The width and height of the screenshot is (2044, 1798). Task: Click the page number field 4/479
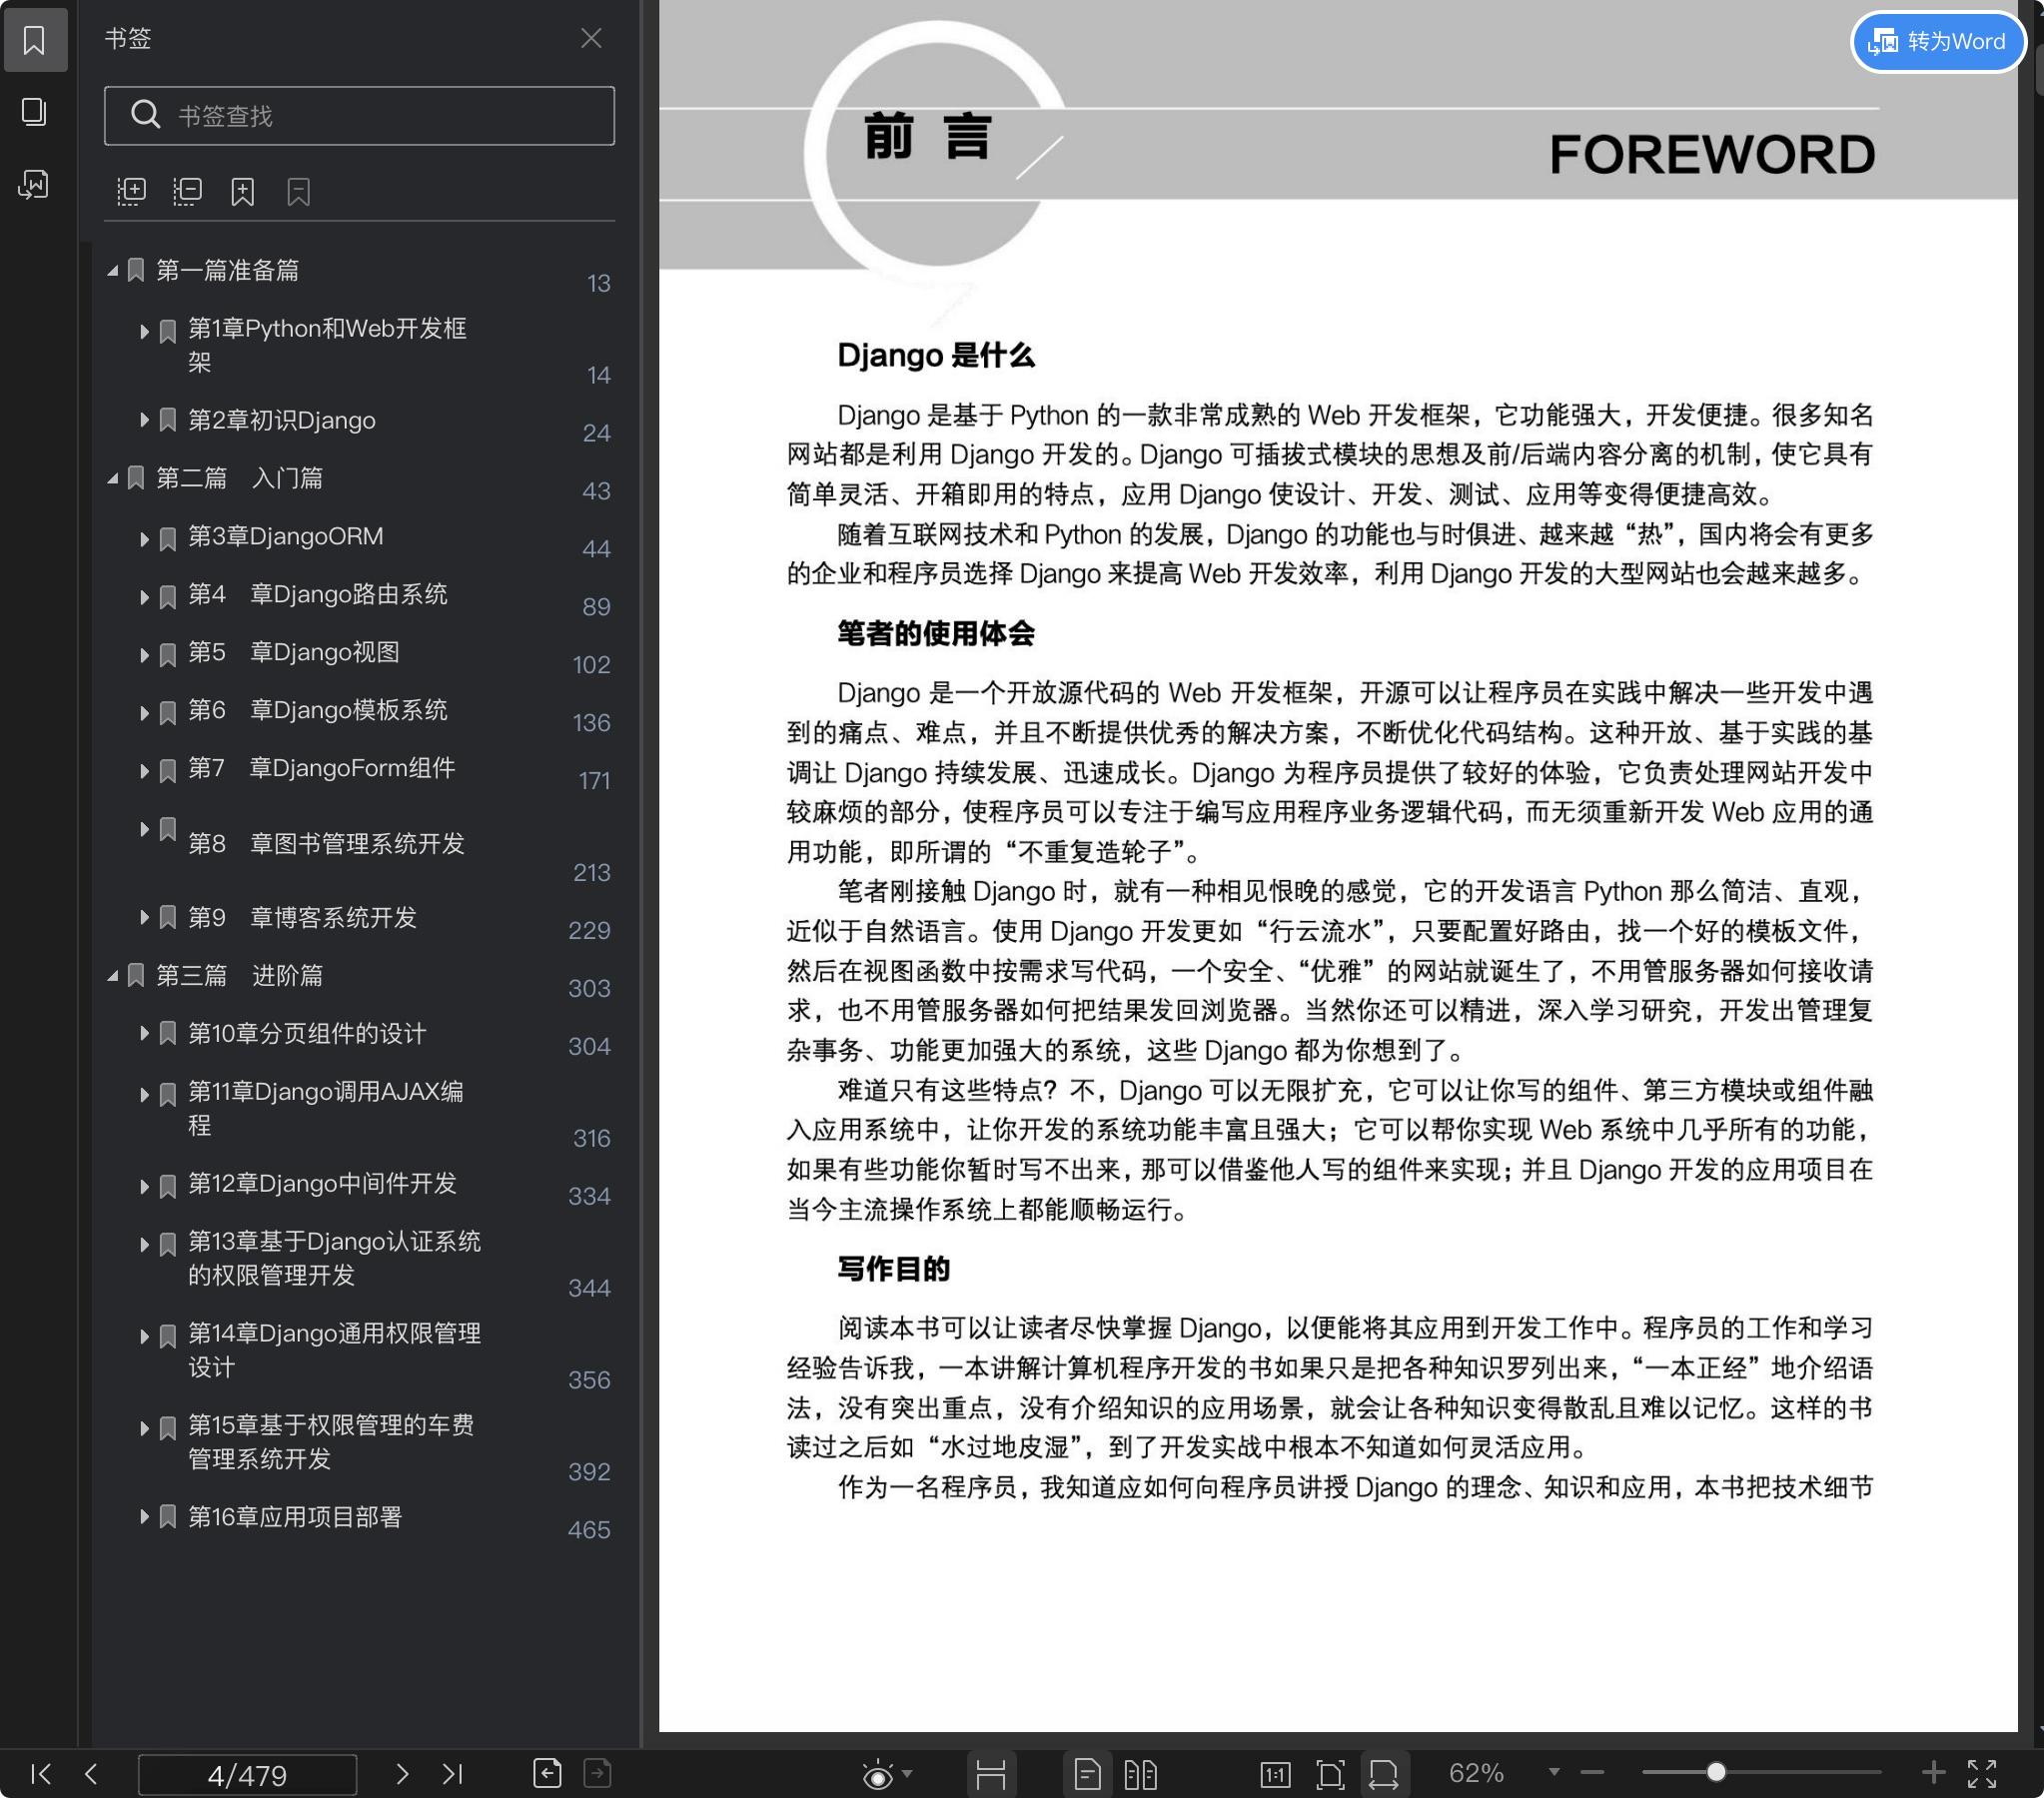tap(247, 1775)
